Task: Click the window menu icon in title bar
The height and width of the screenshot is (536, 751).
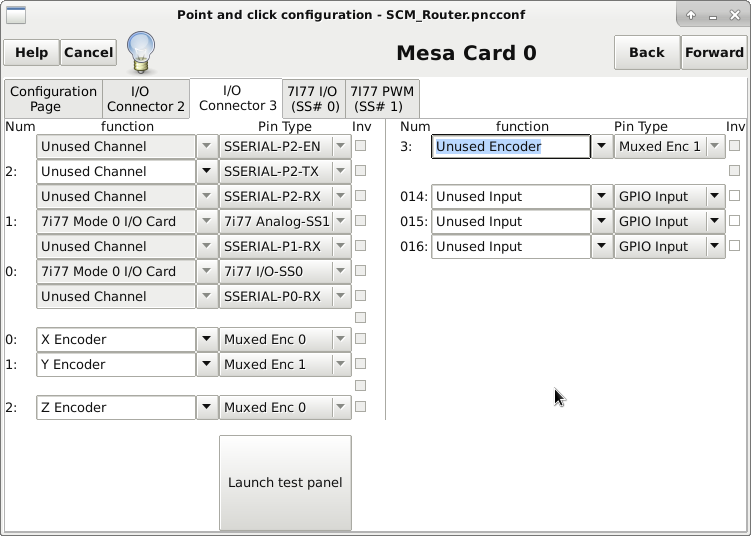Action: point(16,15)
